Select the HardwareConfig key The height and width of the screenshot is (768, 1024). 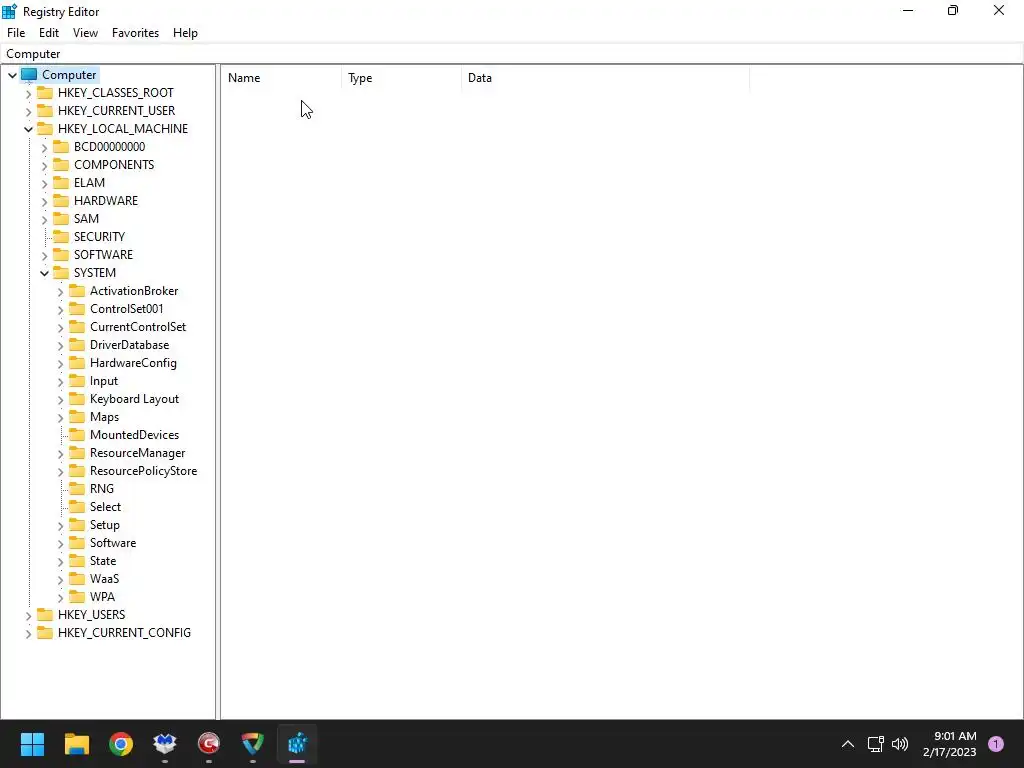point(133,363)
